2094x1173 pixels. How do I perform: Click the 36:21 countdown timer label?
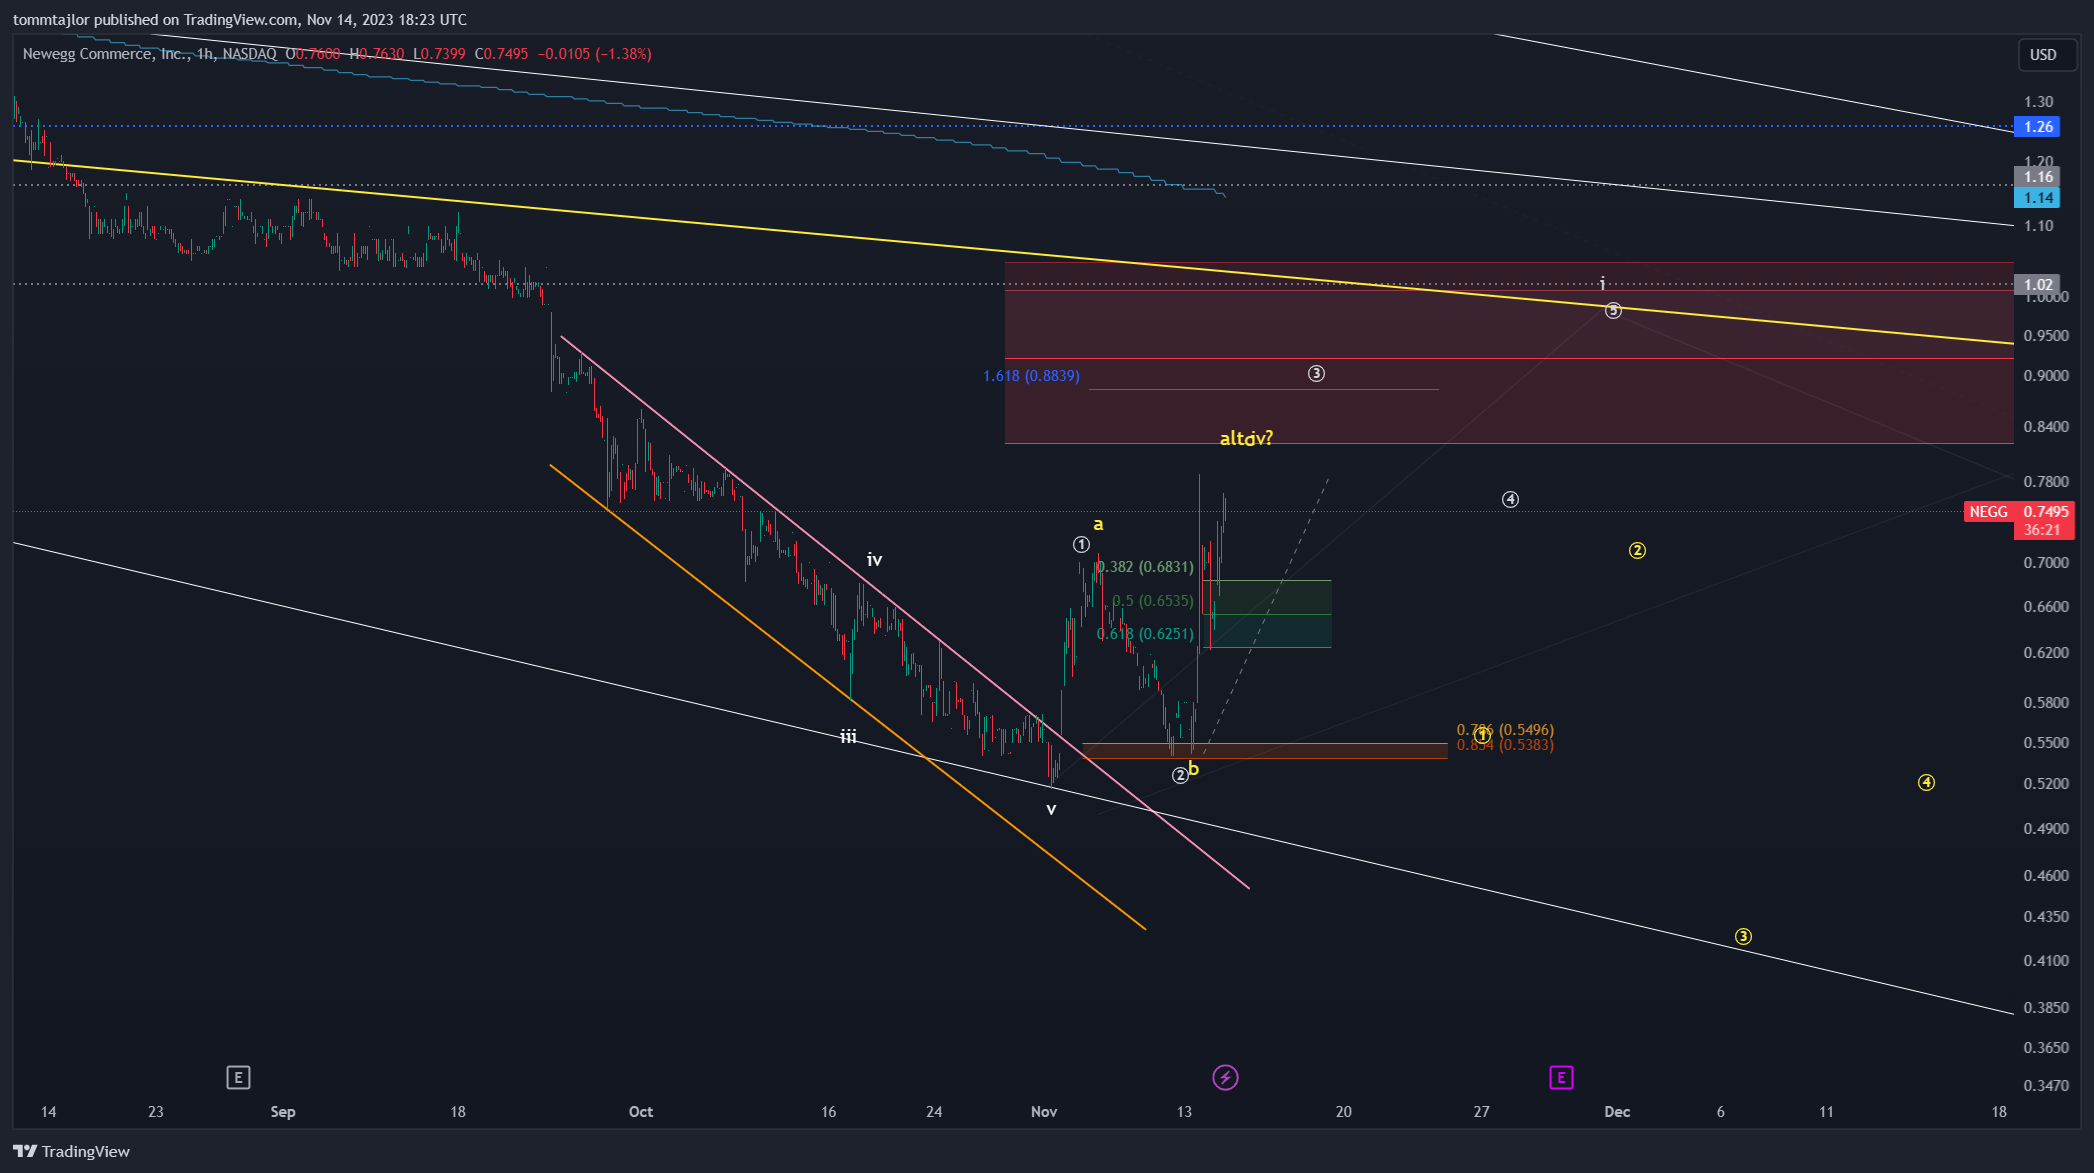2042,530
